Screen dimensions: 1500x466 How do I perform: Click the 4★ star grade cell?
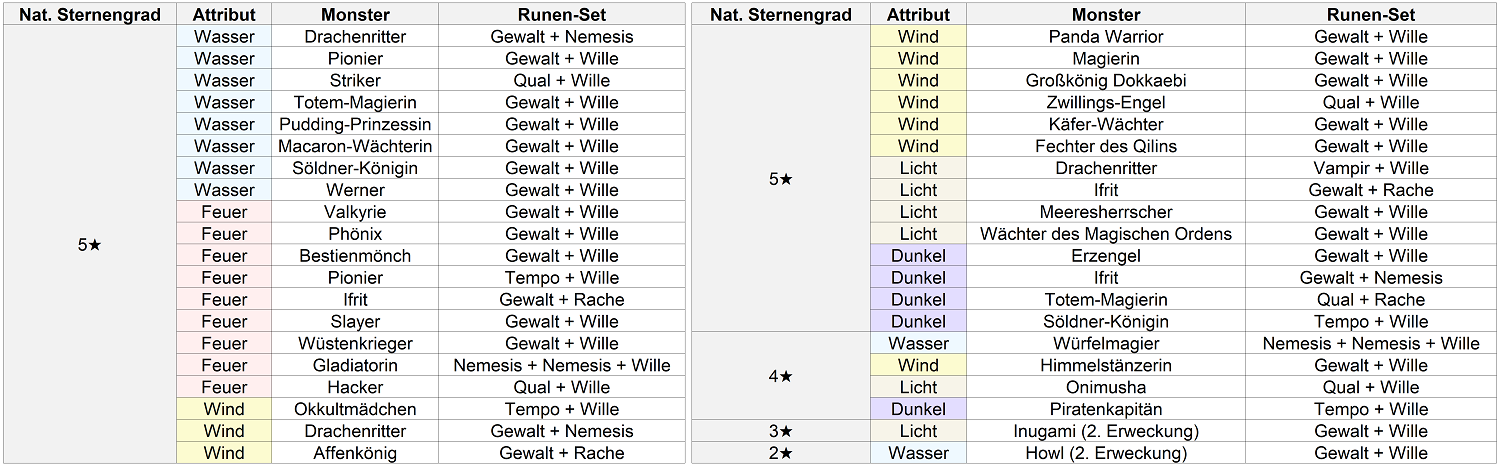pos(780,377)
